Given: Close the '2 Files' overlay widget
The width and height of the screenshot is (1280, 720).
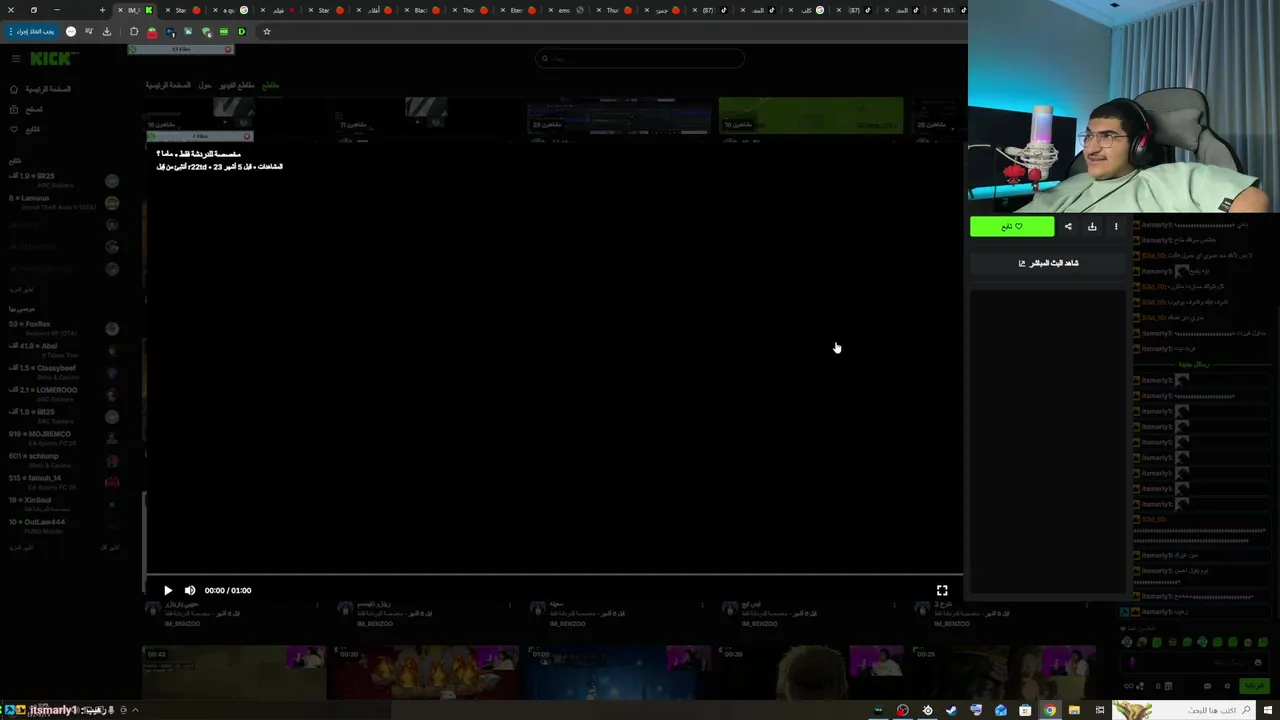Looking at the screenshot, I should [247, 136].
